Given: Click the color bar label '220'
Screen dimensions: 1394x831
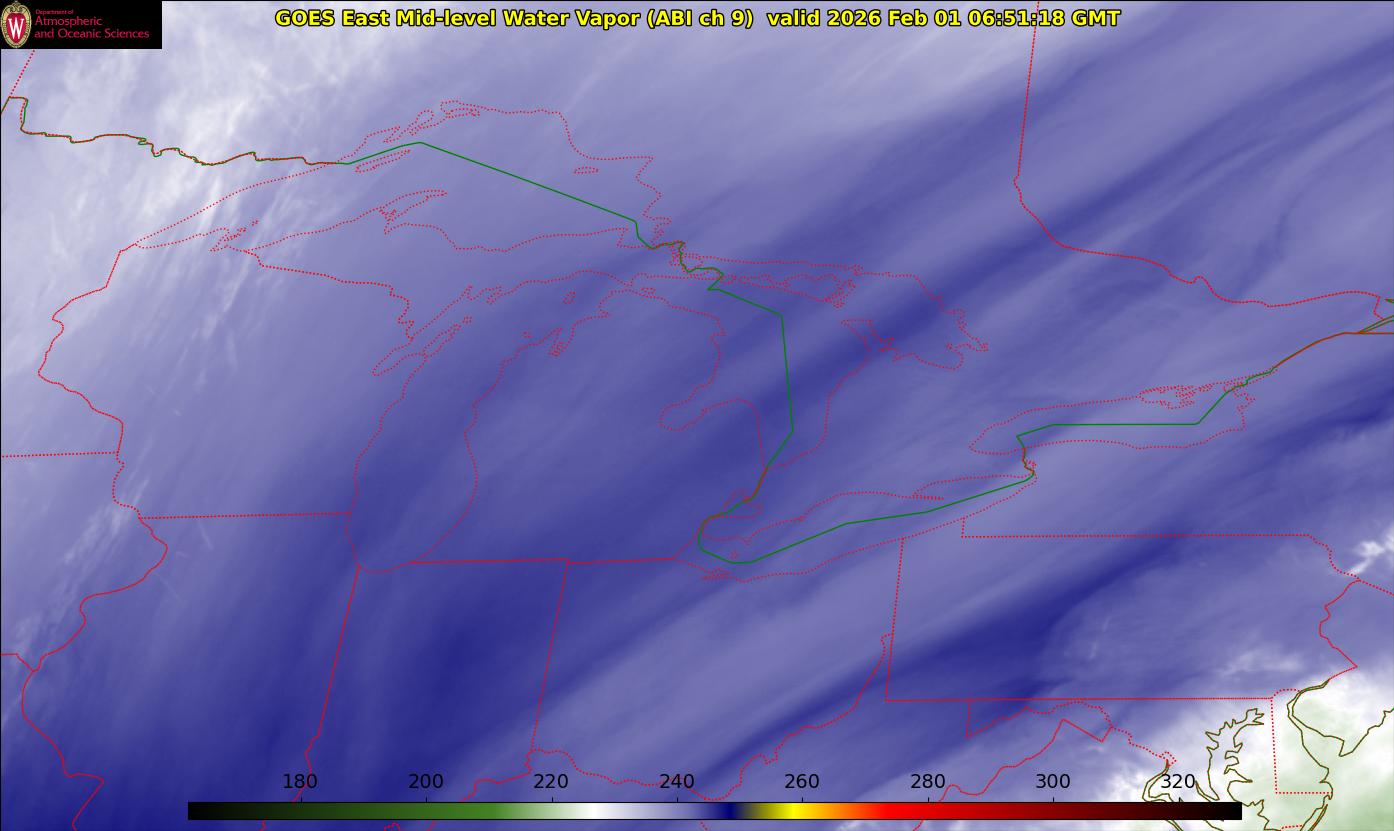Looking at the screenshot, I should (551, 781).
